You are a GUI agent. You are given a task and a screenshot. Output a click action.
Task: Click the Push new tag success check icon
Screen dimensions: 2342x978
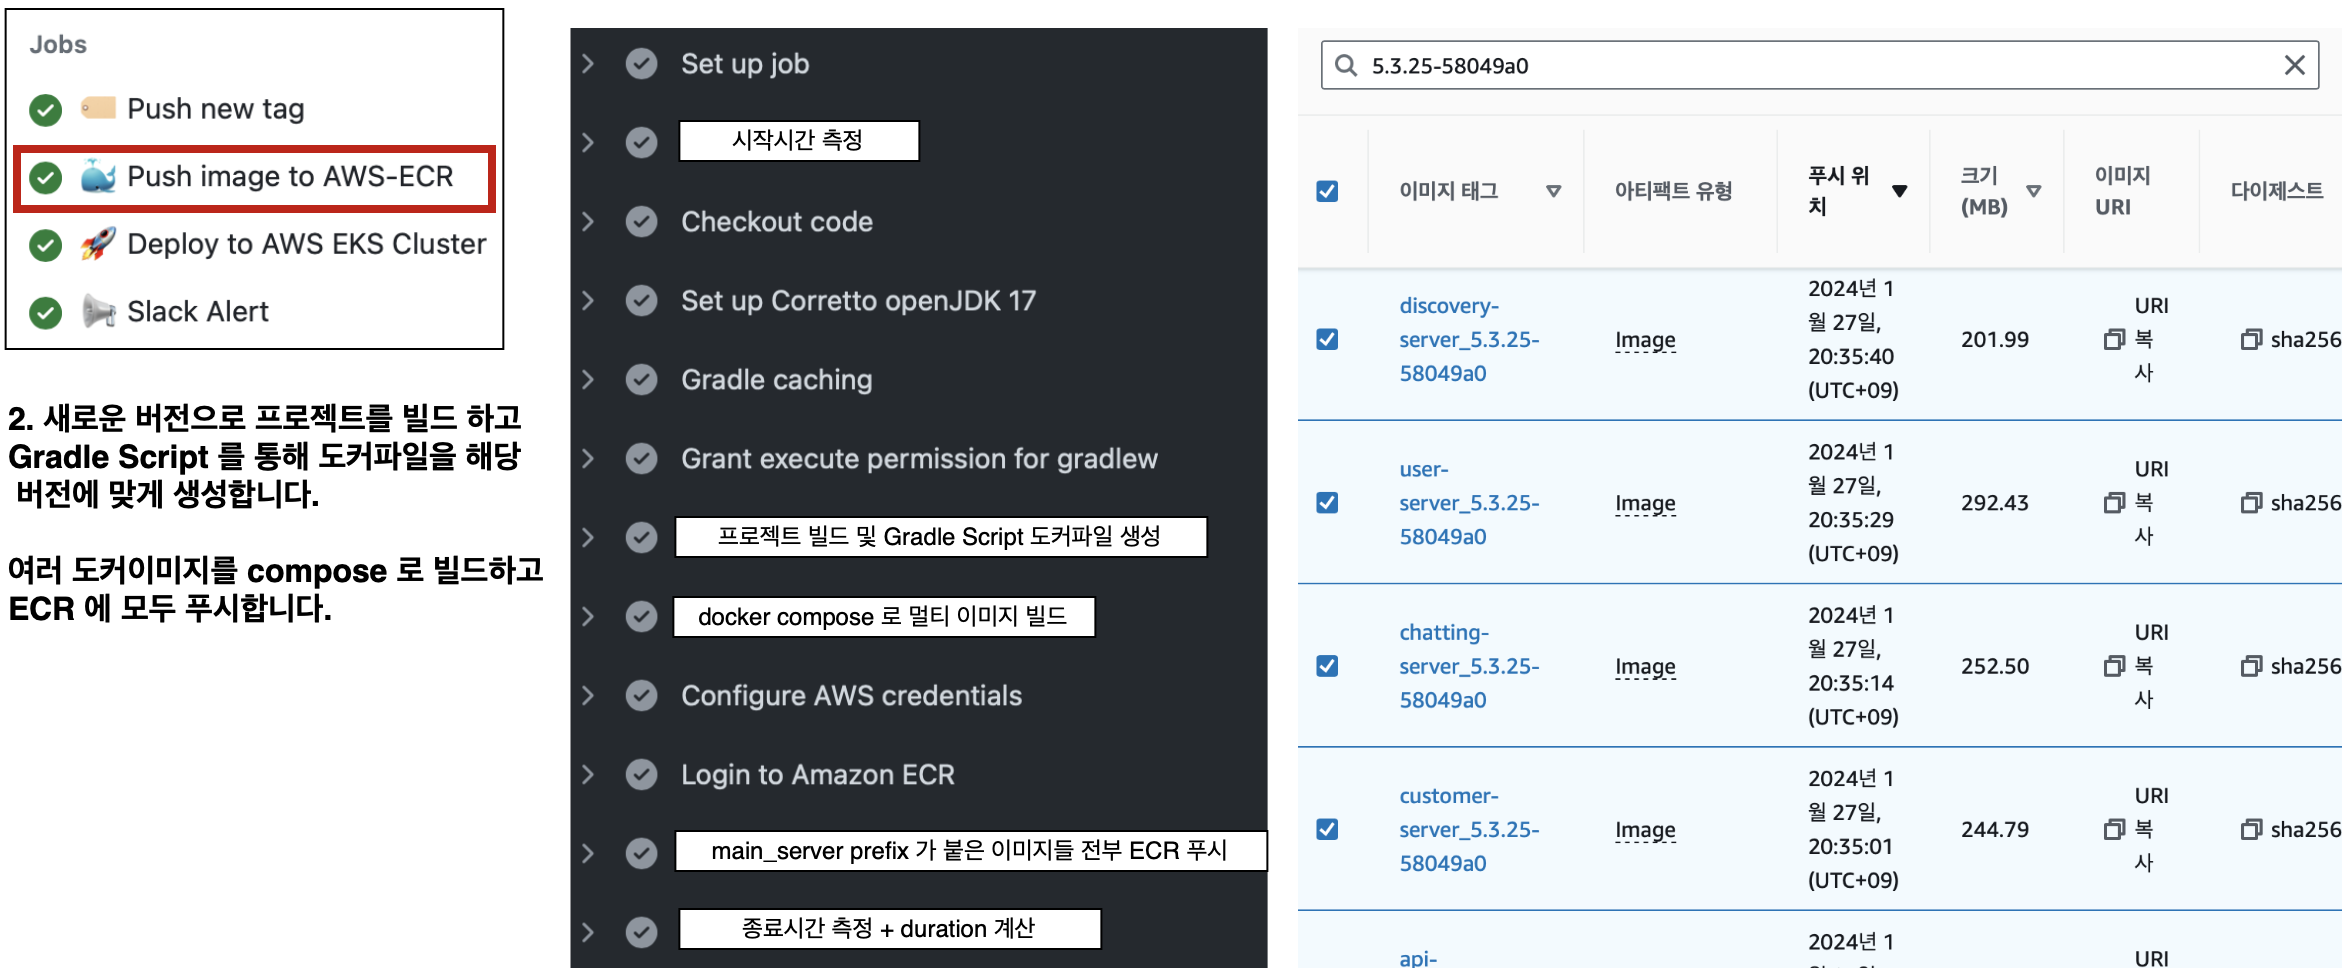coord(45,109)
